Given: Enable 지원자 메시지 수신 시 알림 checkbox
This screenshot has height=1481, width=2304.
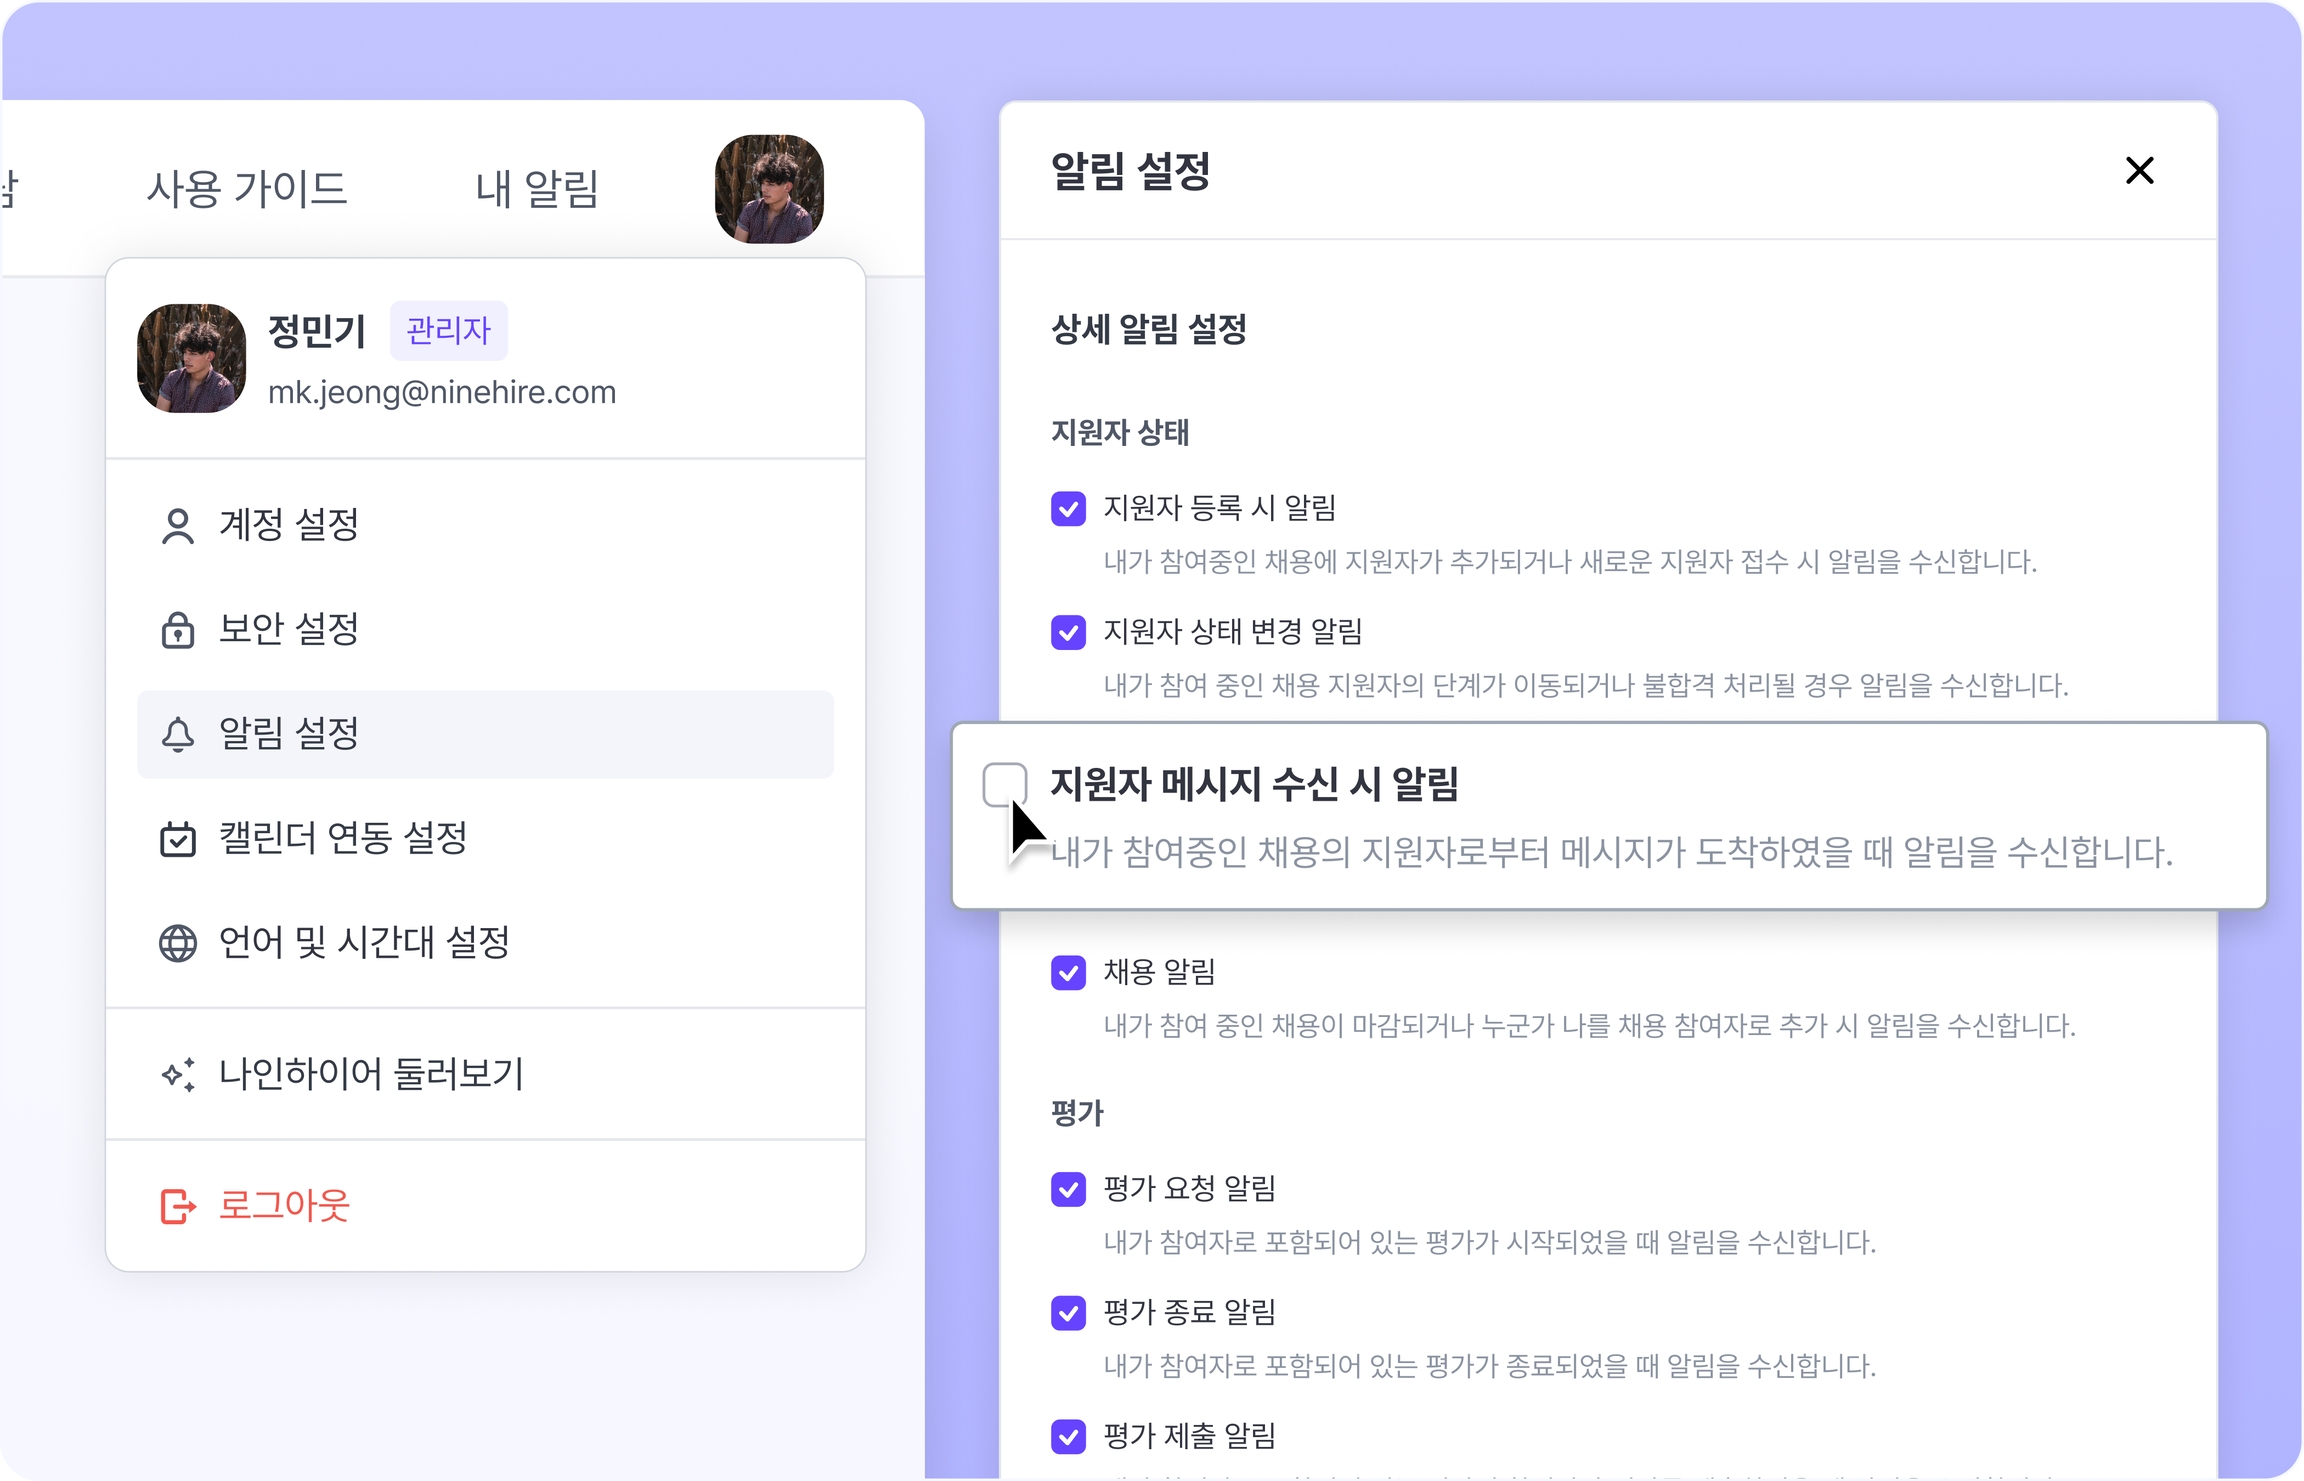Looking at the screenshot, I should tap(1004, 783).
